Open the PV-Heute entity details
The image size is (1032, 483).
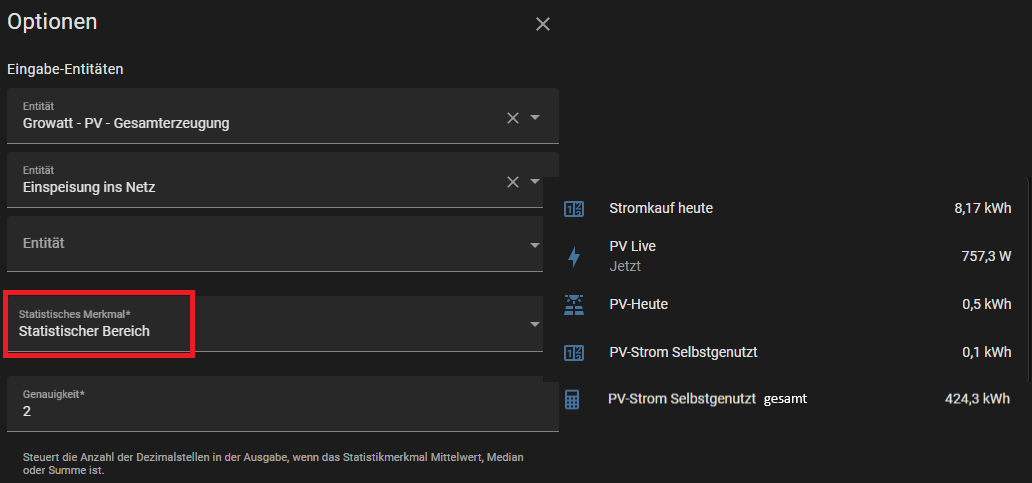[x=787, y=304]
